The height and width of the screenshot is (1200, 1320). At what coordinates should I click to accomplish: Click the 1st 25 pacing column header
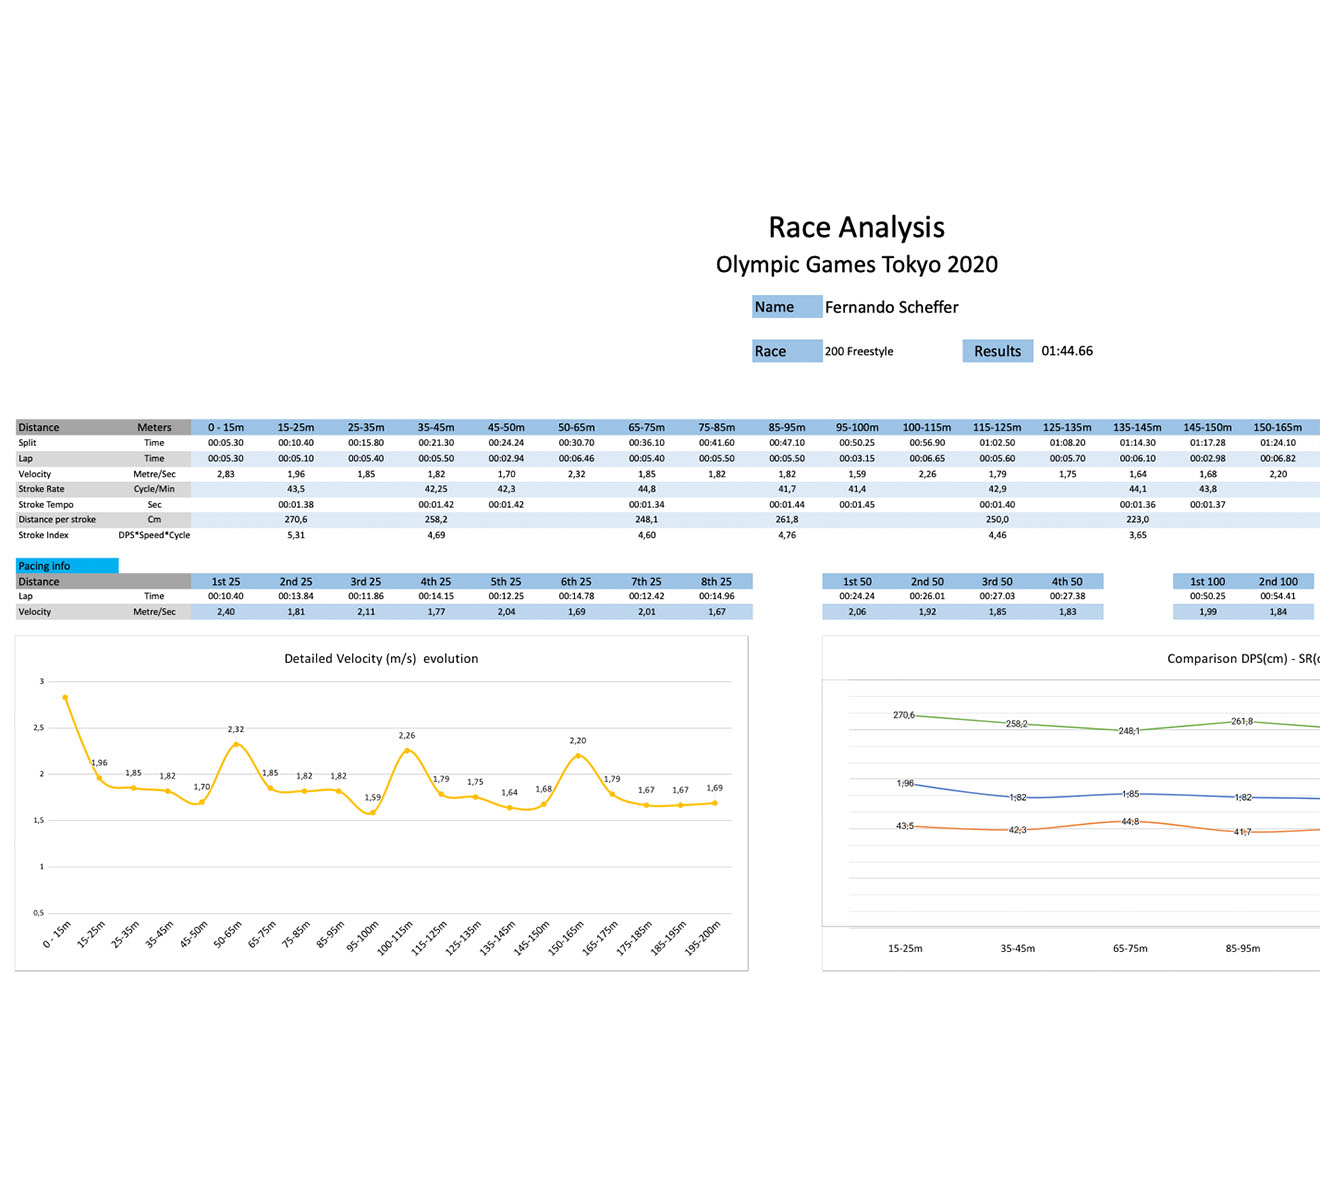tap(226, 581)
